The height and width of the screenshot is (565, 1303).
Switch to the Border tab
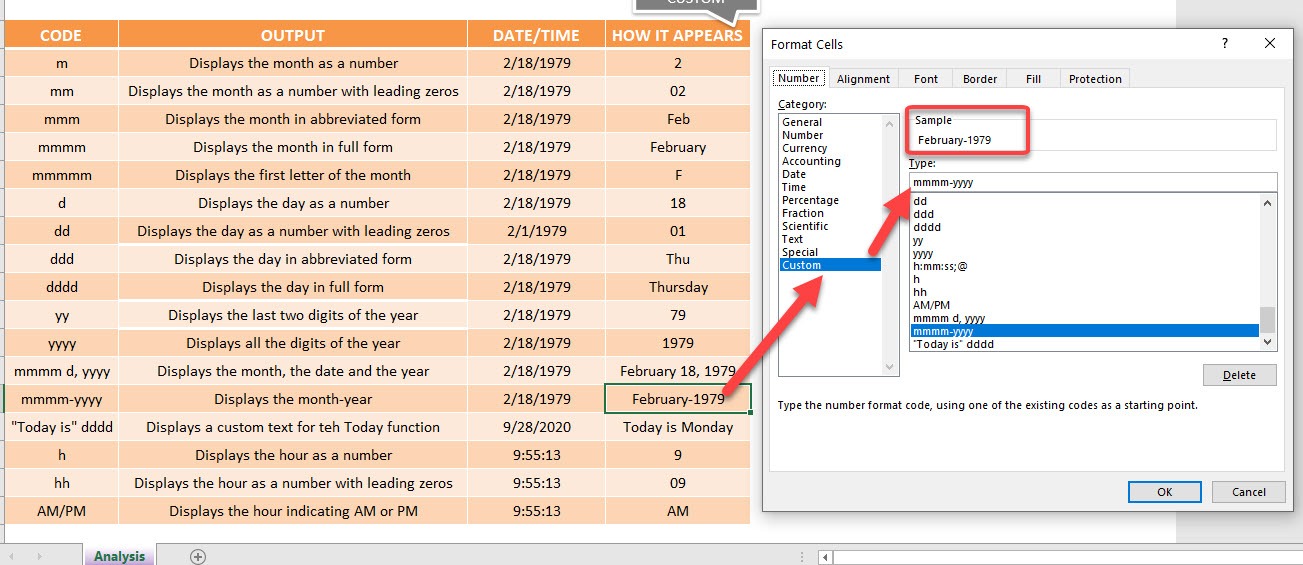coord(980,79)
